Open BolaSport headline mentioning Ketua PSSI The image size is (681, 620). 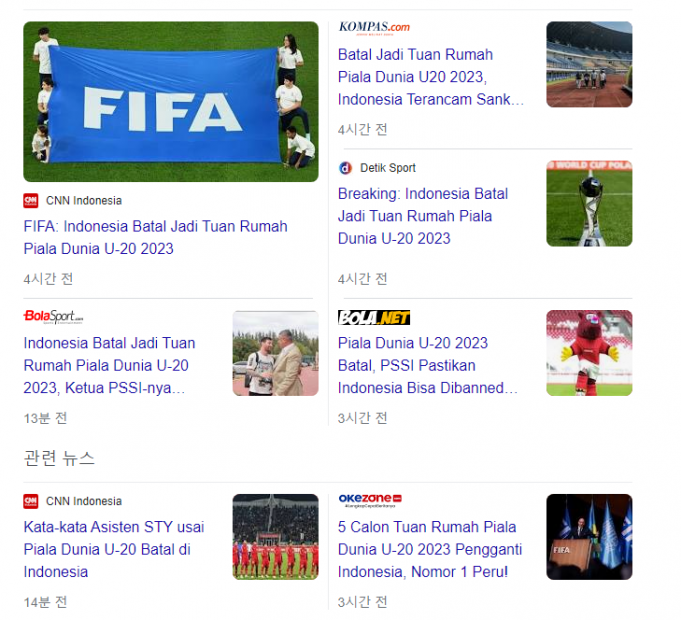(x=109, y=365)
